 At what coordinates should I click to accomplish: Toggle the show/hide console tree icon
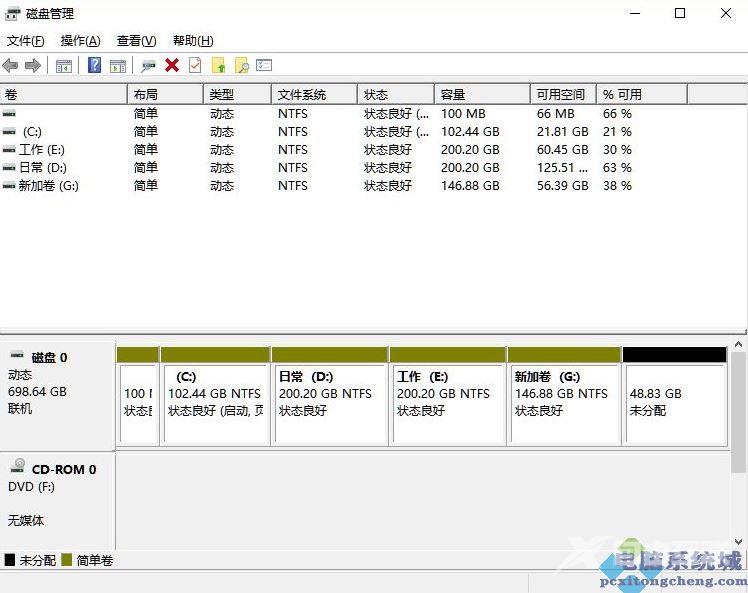point(64,66)
